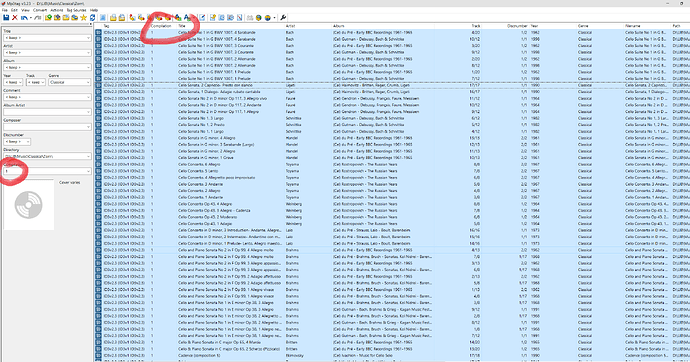Select row 'Cello Concerto, 6 Allegro'
The image size is (690, 362).
[392, 164]
